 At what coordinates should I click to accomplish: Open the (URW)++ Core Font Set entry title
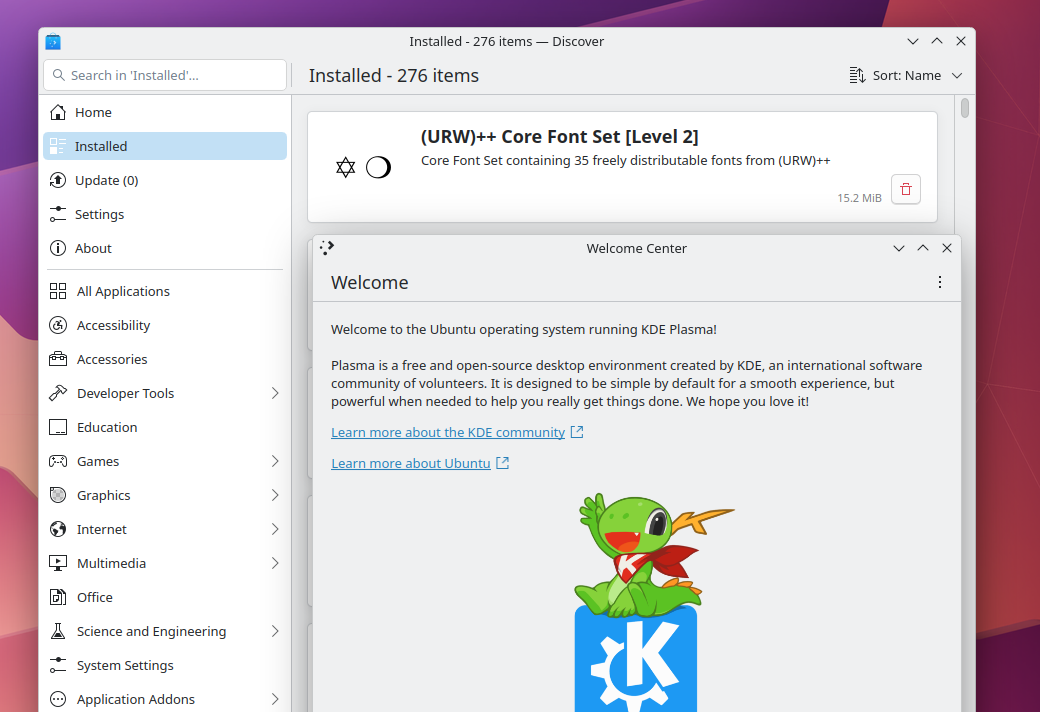559,137
